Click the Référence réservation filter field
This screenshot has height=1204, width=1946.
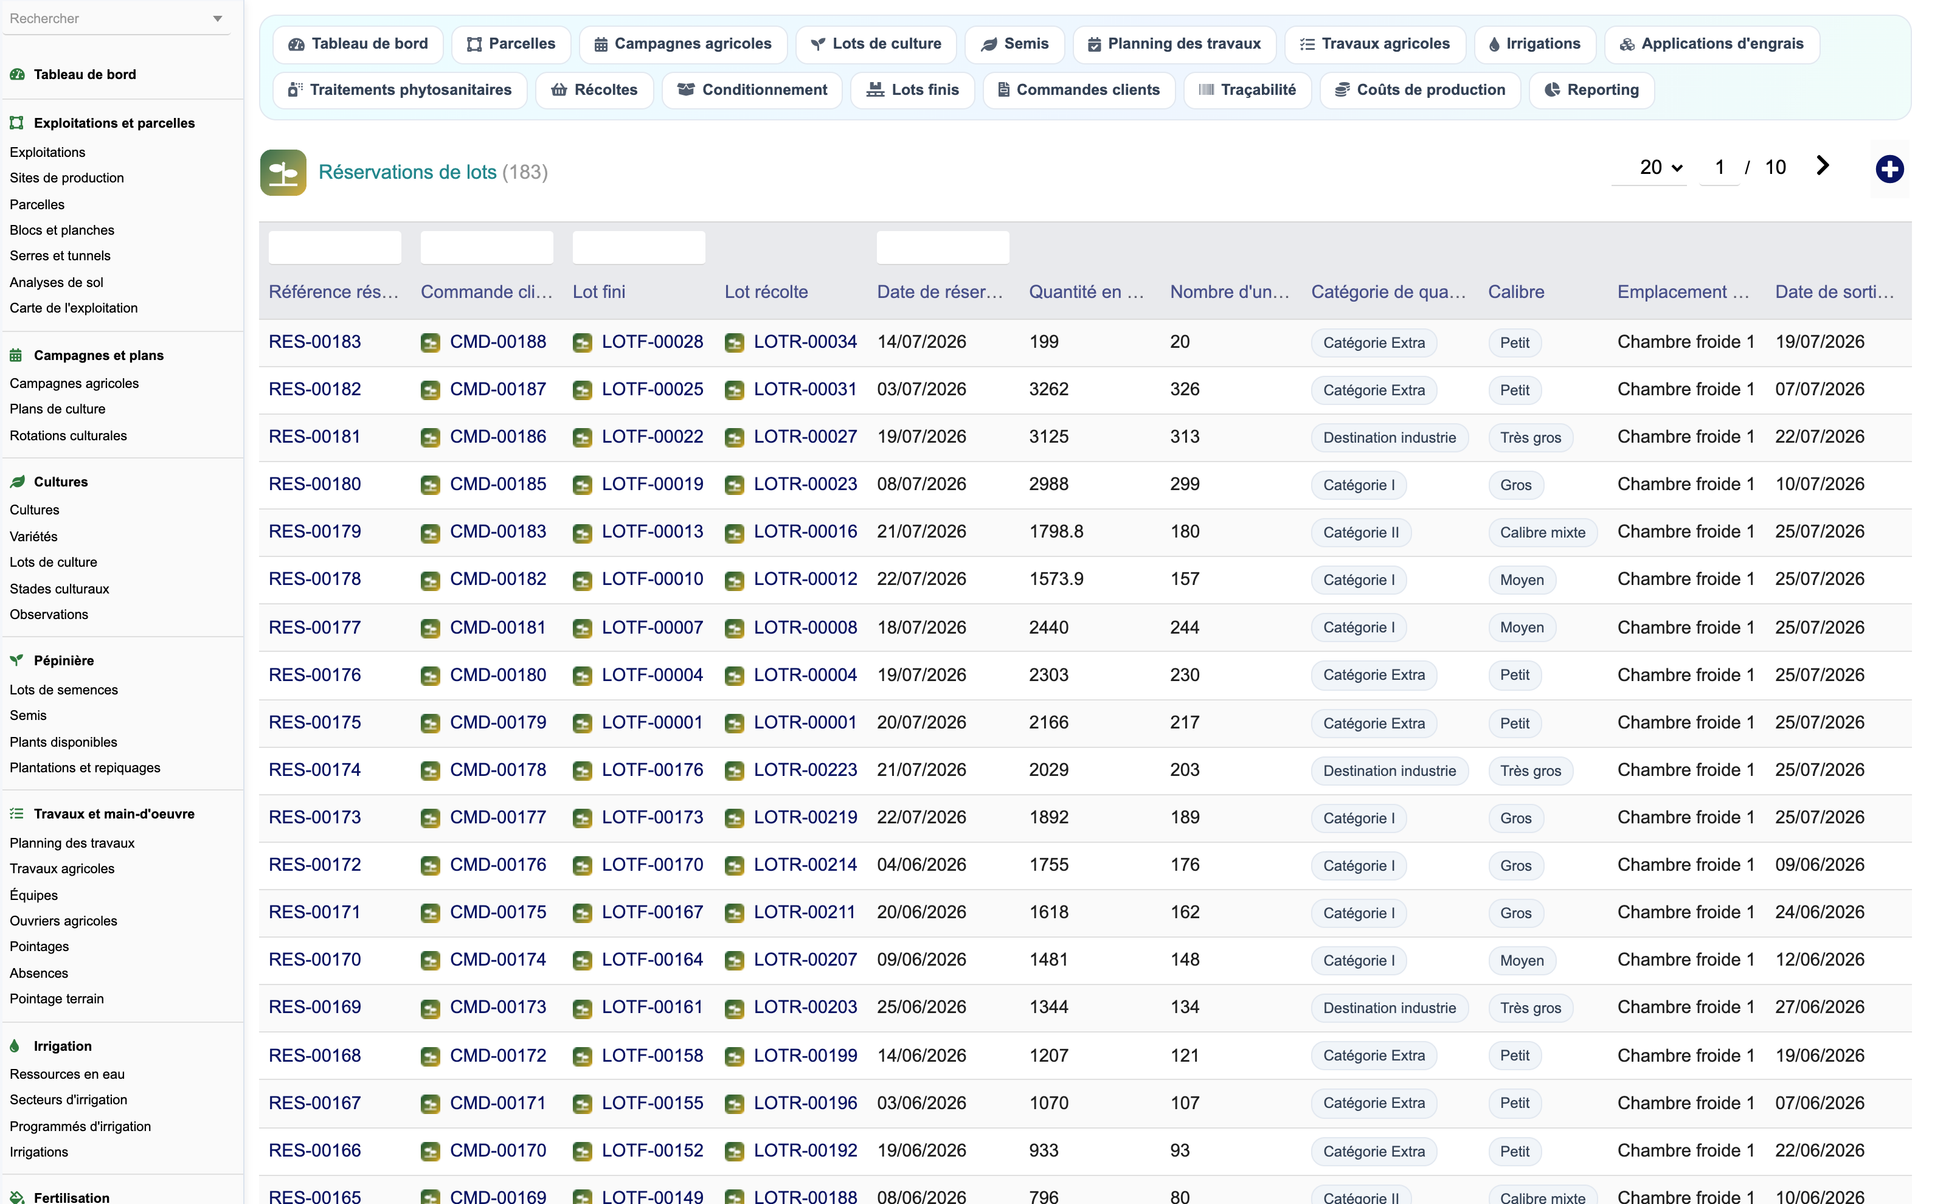pyautogui.click(x=335, y=247)
